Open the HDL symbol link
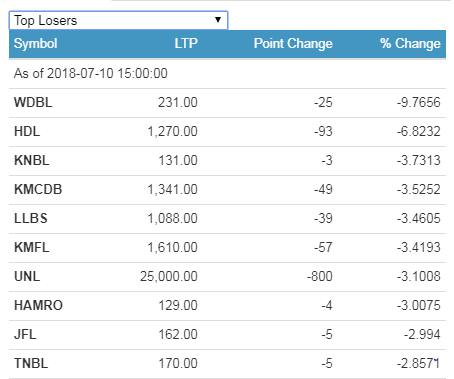Screen dimensions: 454x379 pyautogui.click(x=27, y=131)
